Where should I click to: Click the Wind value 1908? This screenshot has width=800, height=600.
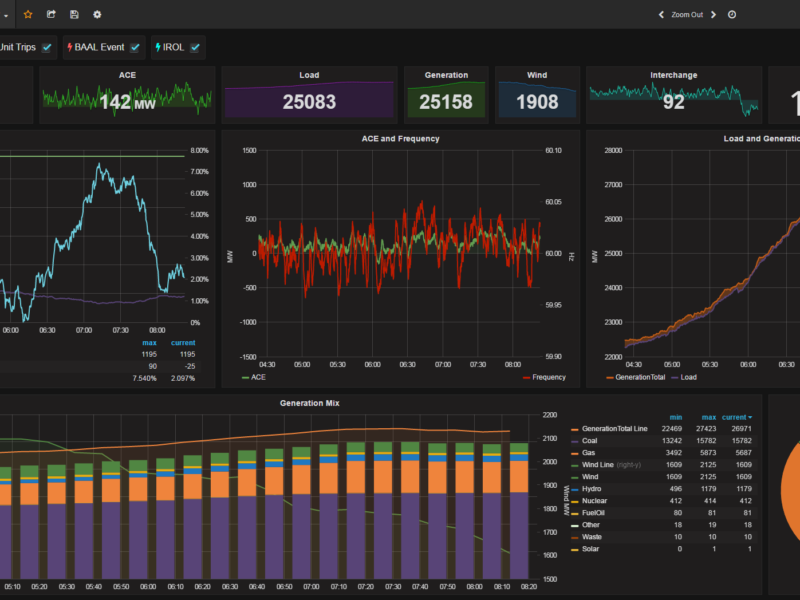[x=537, y=102]
